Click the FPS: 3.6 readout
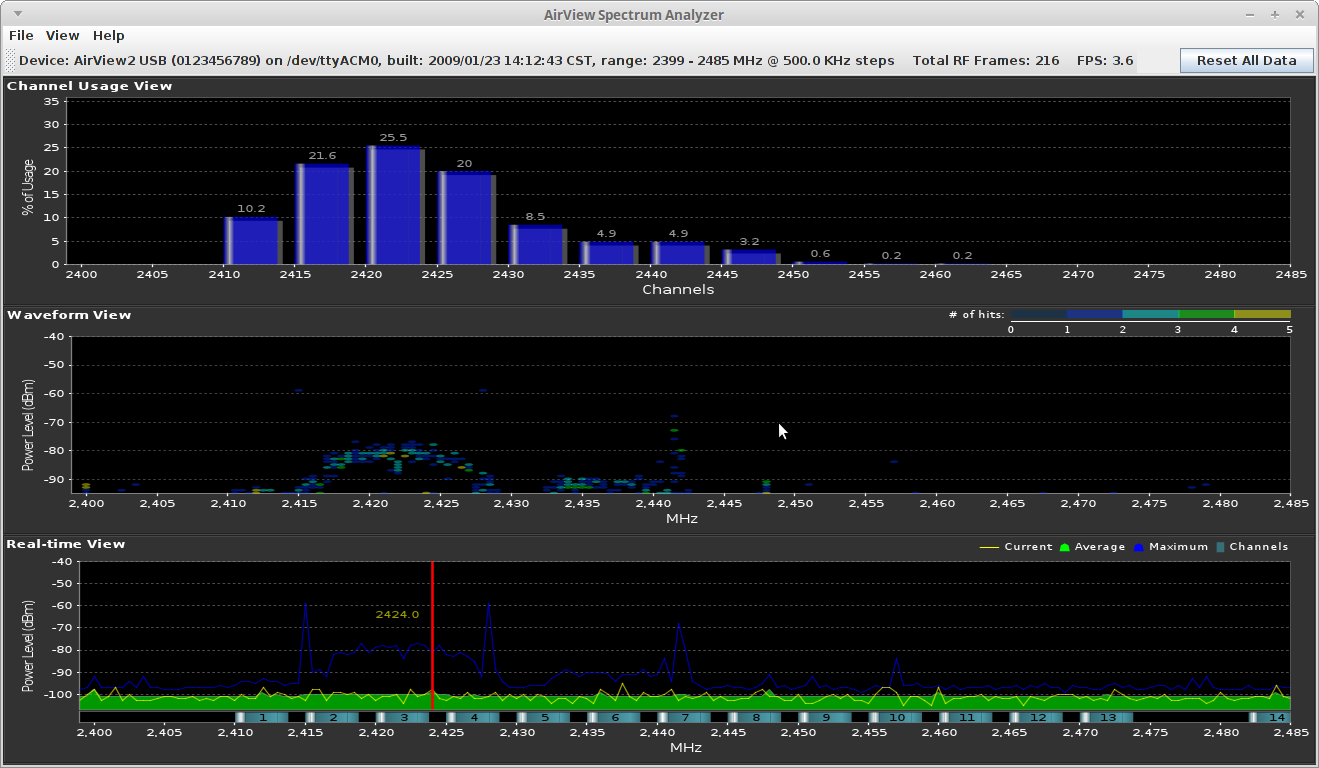Image resolution: width=1319 pixels, height=768 pixels. click(1105, 60)
